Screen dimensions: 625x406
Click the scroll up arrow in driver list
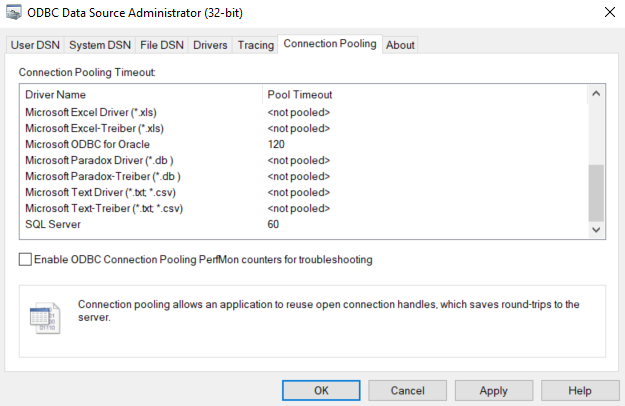(x=596, y=94)
